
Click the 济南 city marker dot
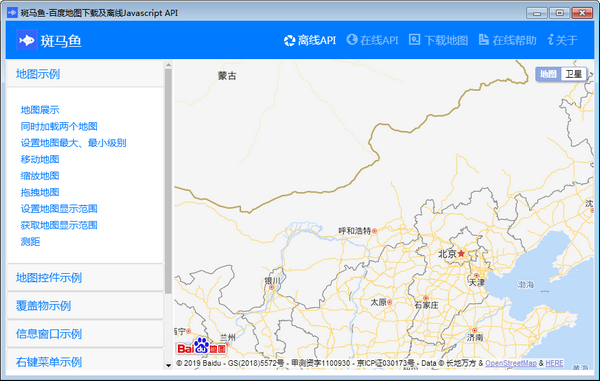474,330
